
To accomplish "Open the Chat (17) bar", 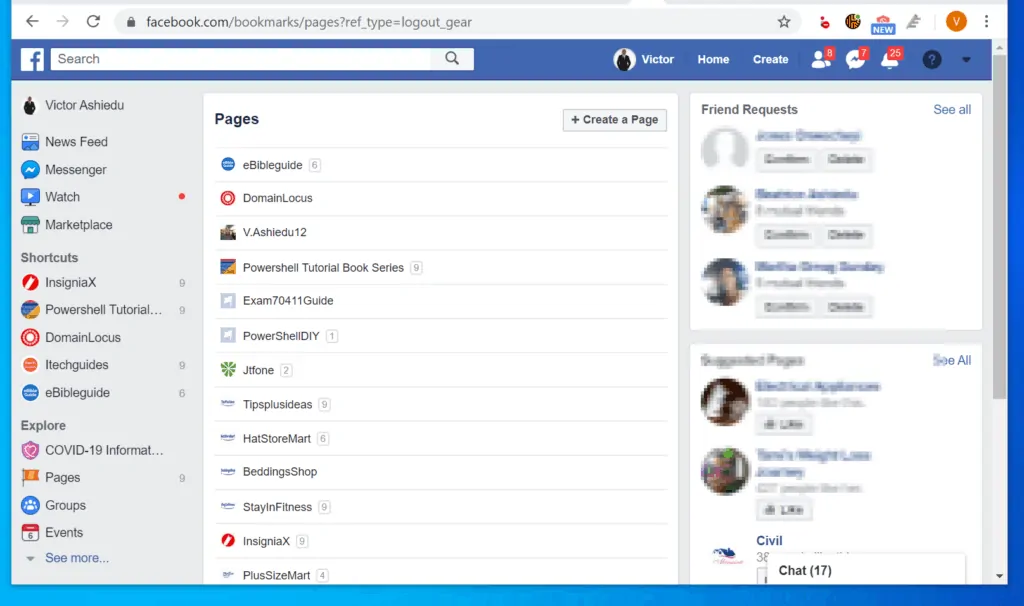I will tap(865, 570).
